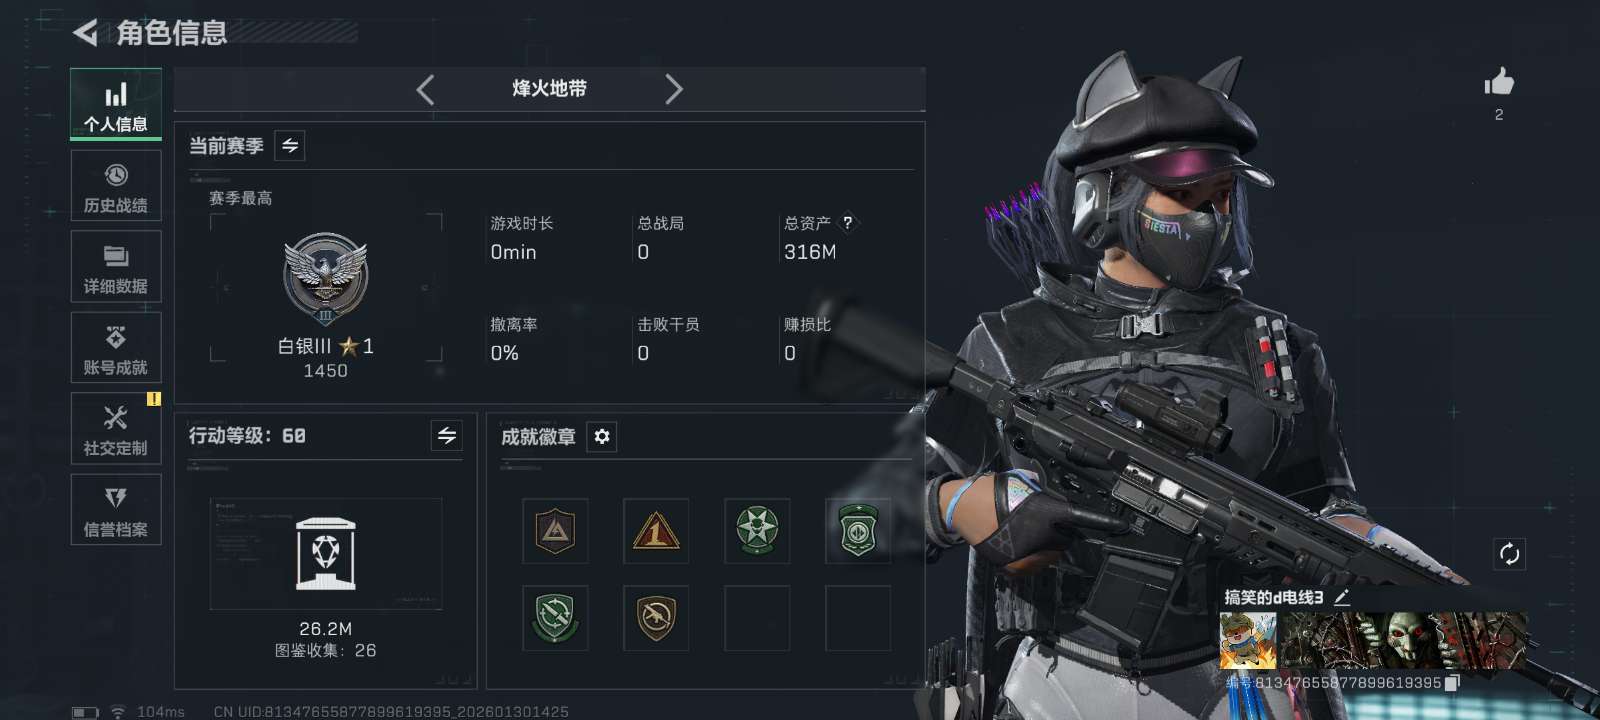Toggle the 行动等级 swap button

tap(447, 436)
